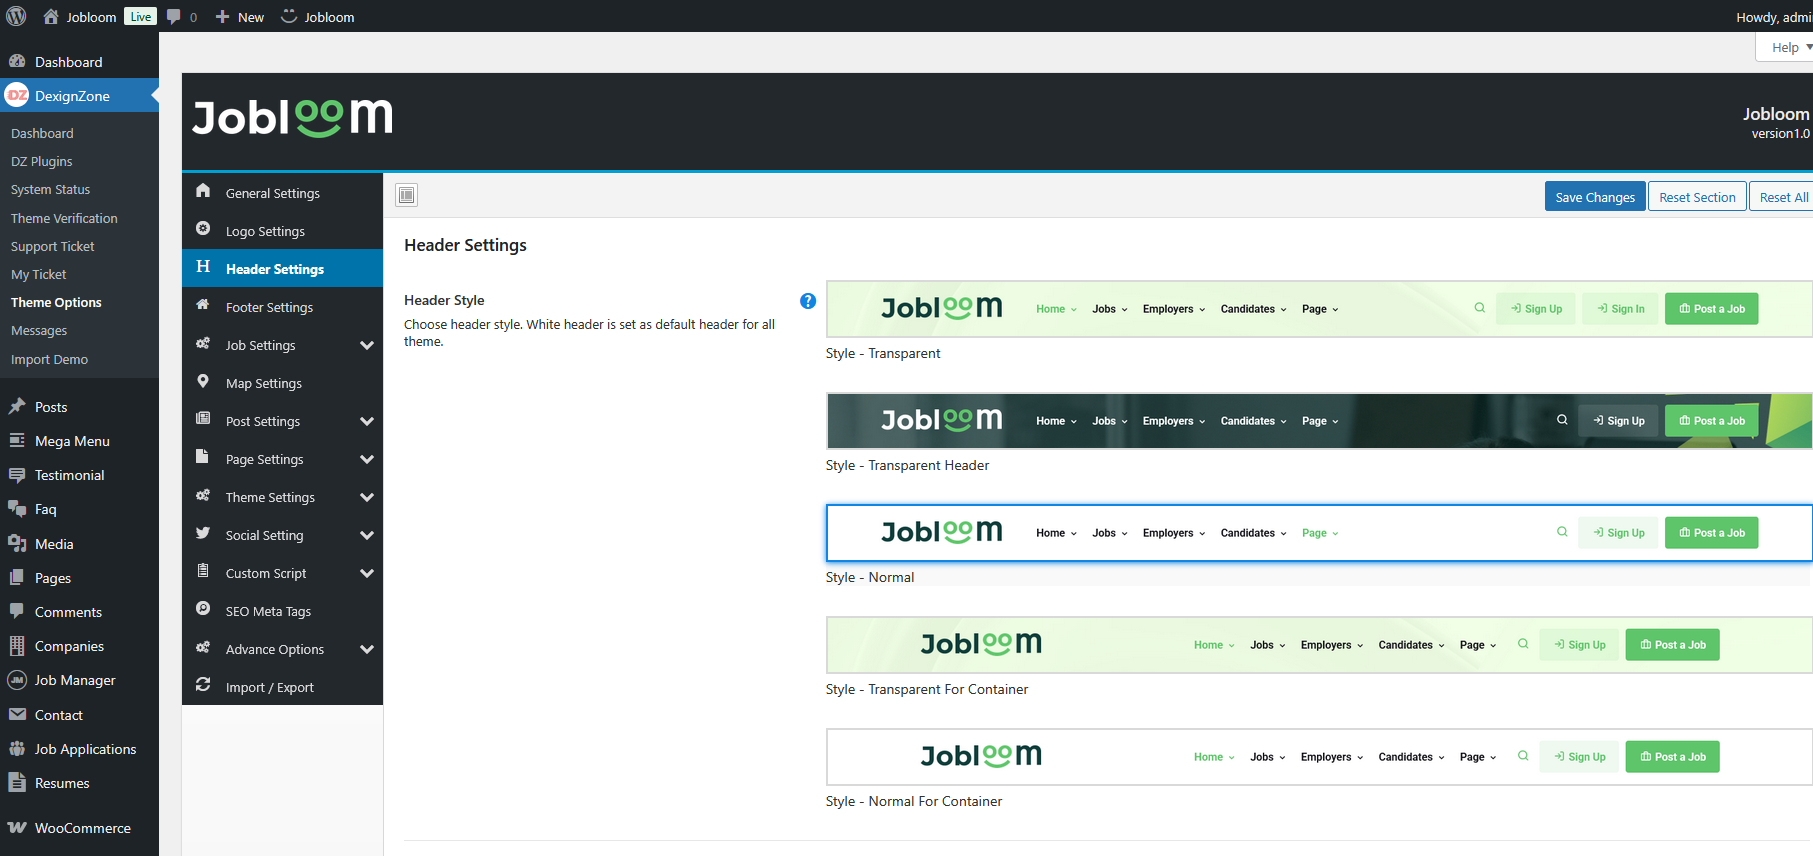Click the Import / Export refresh icon
The height and width of the screenshot is (856, 1813).
[x=203, y=686]
